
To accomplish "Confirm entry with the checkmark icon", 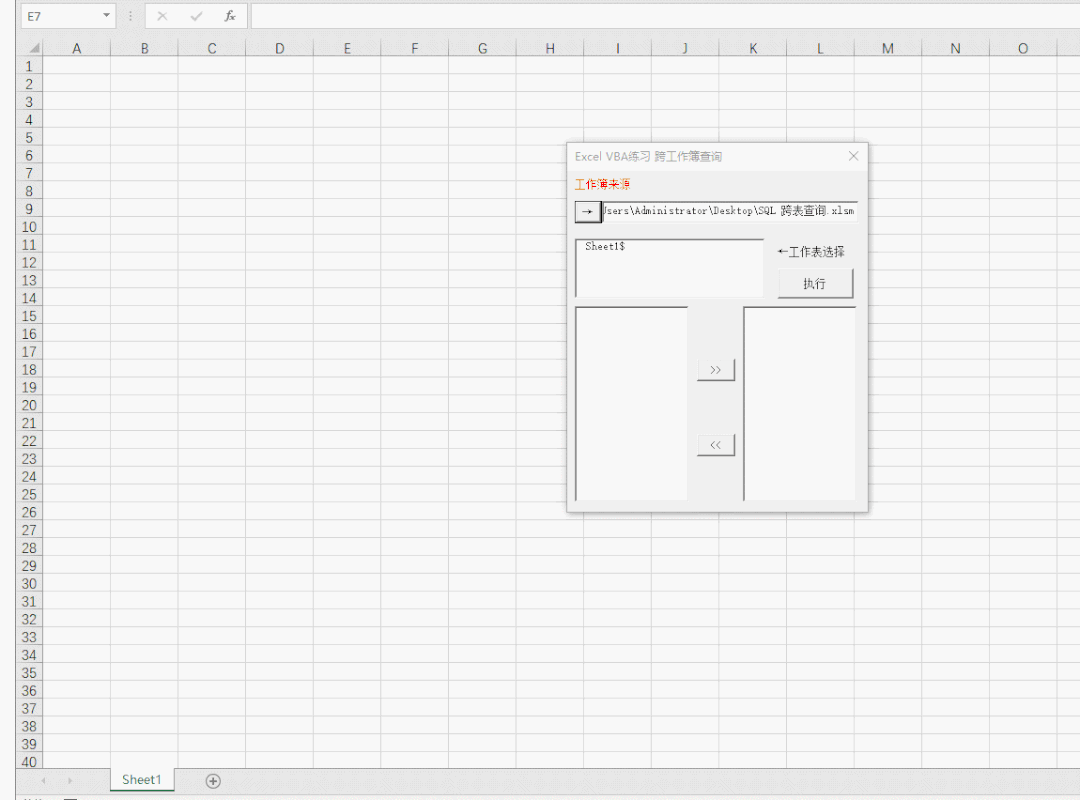I will tap(196, 16).
